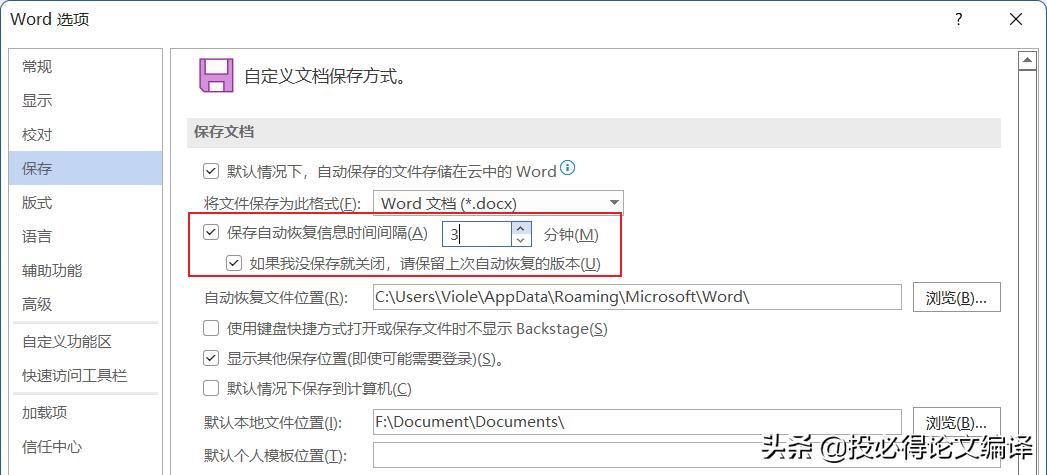Close the Word 选项 dialog
Image resolution: width=1047 pixels, height=475 pixels.
(1016, 19)
